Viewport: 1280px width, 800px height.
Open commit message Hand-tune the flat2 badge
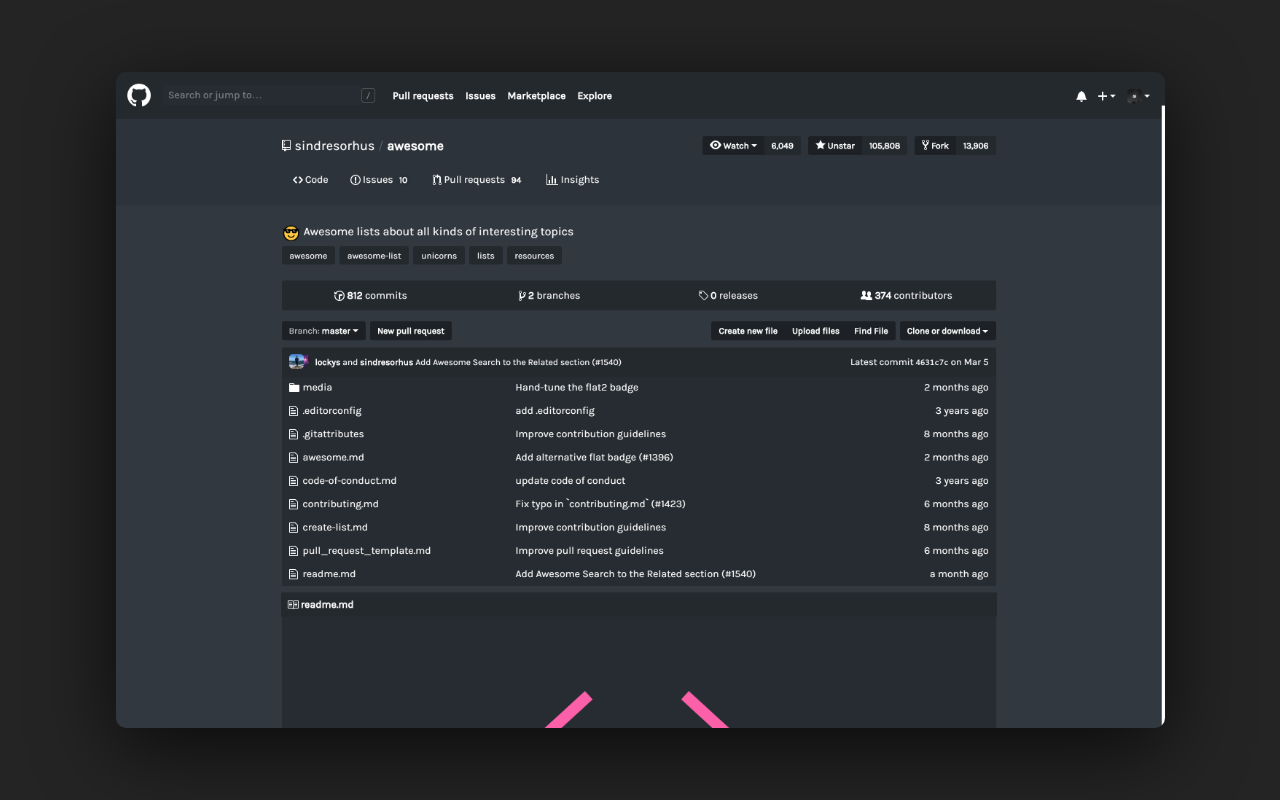coord(577,387)
